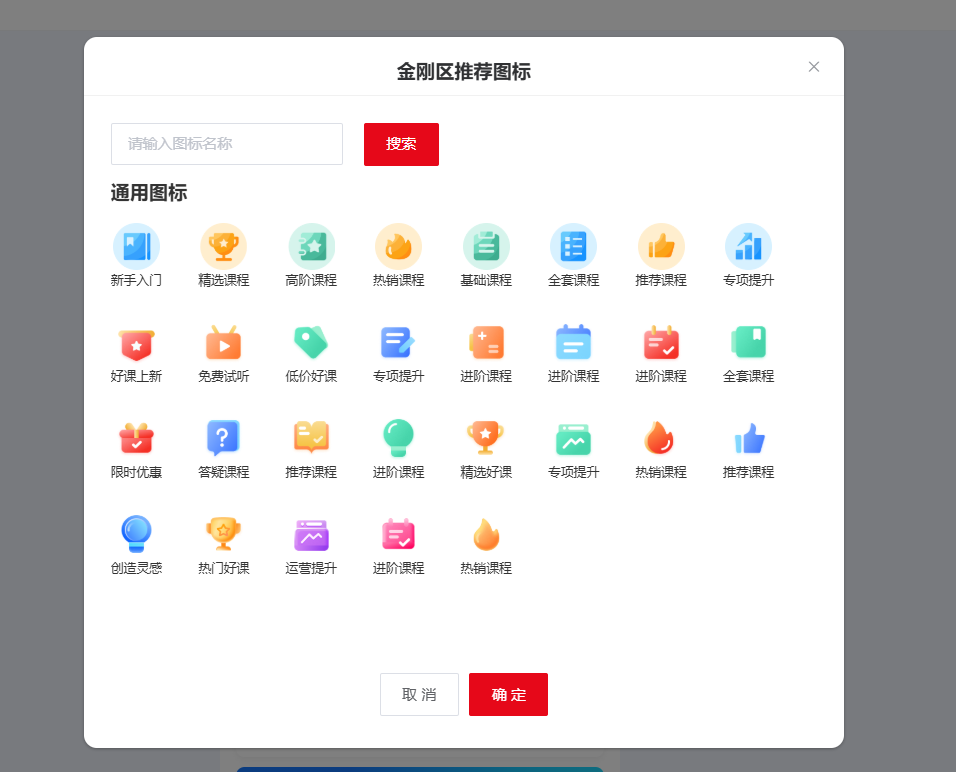Focus the 请输入图标名称 search field
Viewport: 956px width, 772px height.
point(227,144)
